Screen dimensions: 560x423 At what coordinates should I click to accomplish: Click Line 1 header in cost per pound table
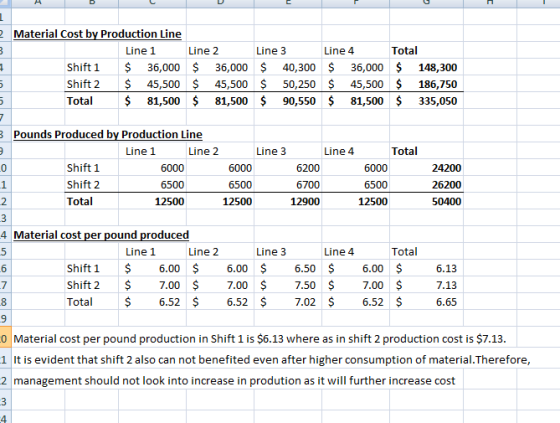[x=152, y=252]
